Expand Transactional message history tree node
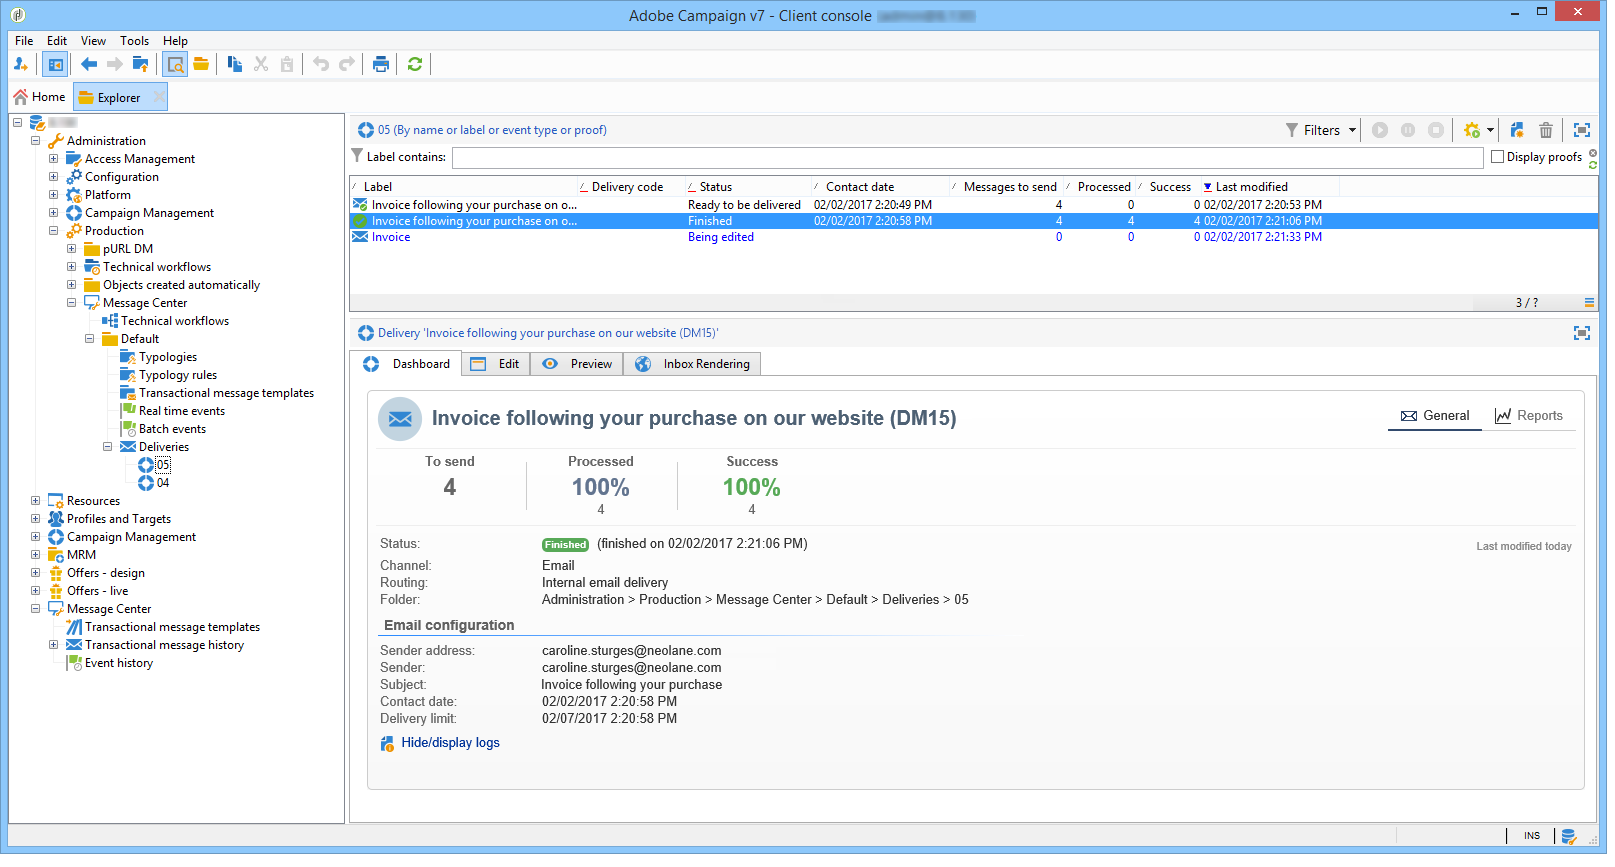 pos(54,645)
